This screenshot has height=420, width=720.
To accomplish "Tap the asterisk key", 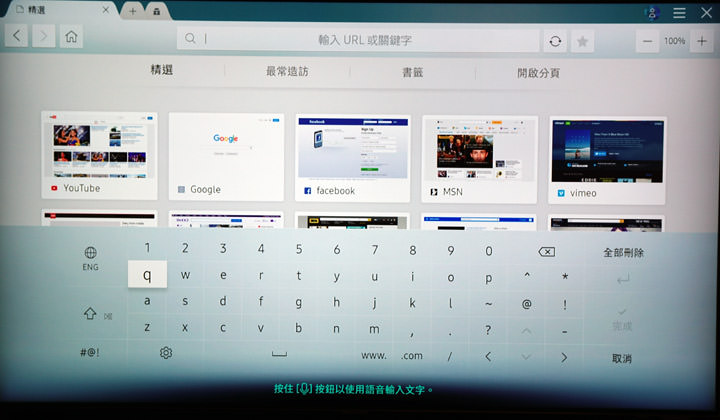I will pyautogui.click(x=565, y=277).
